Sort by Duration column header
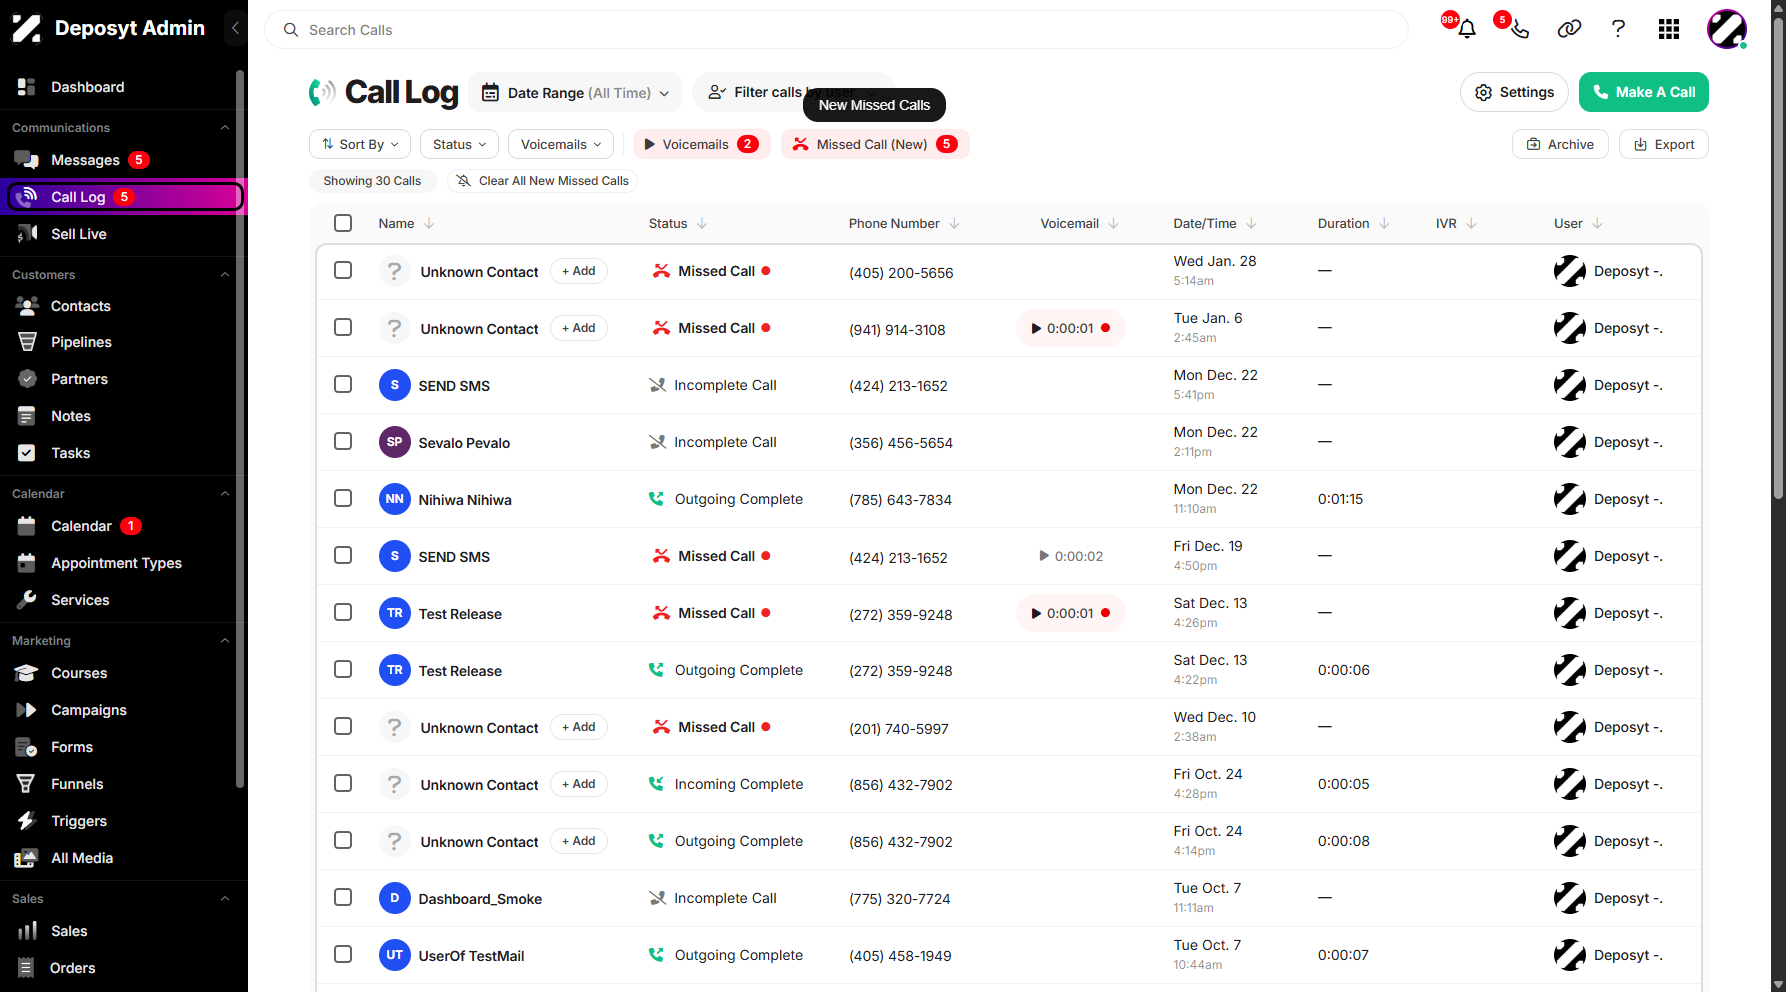The height and width of the screenshot is (992, 1786). (x=1353, y=223)
